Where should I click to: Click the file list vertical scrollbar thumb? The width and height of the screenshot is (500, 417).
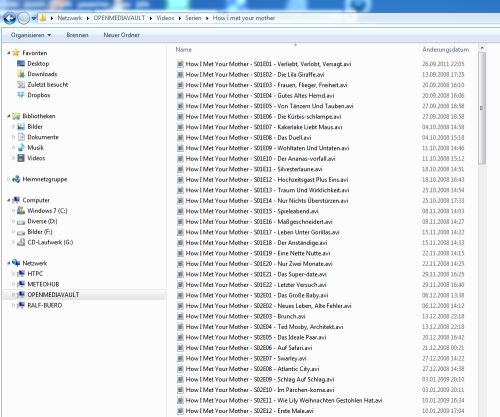[482, 108]
